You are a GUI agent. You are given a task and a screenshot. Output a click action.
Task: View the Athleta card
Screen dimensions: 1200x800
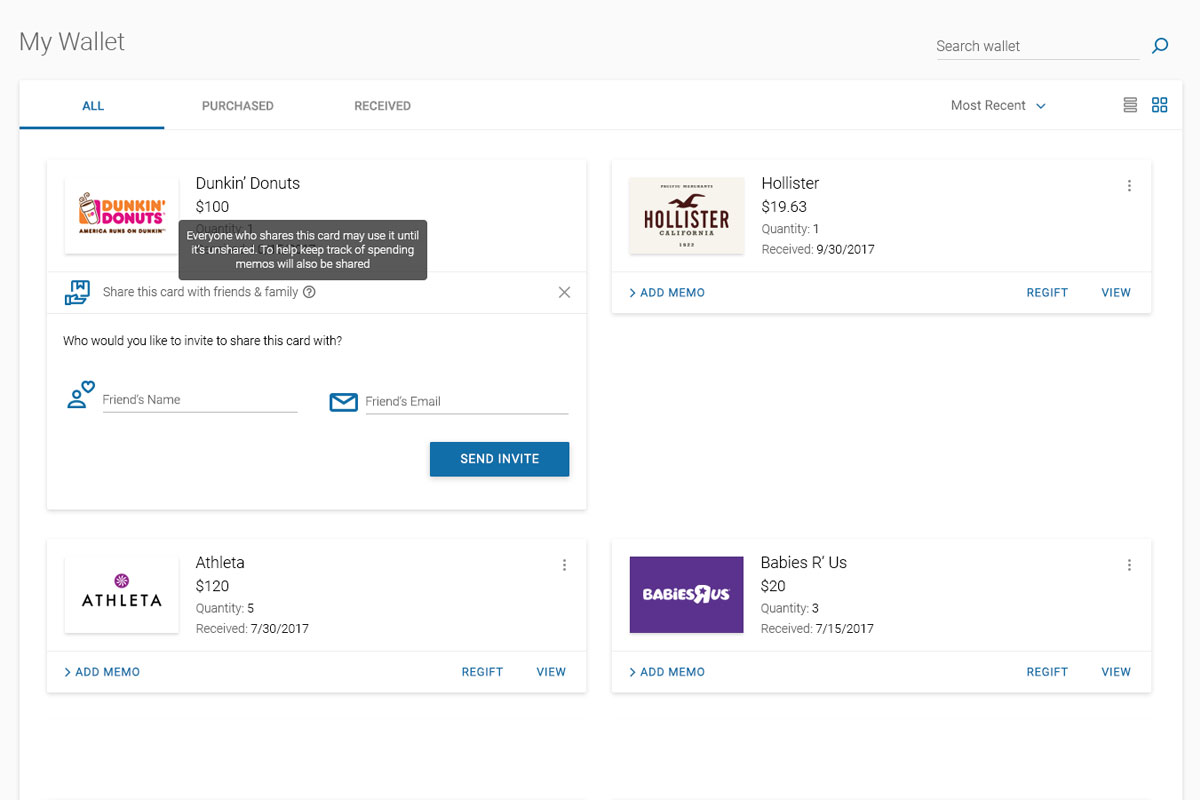(x=551, y=672)
